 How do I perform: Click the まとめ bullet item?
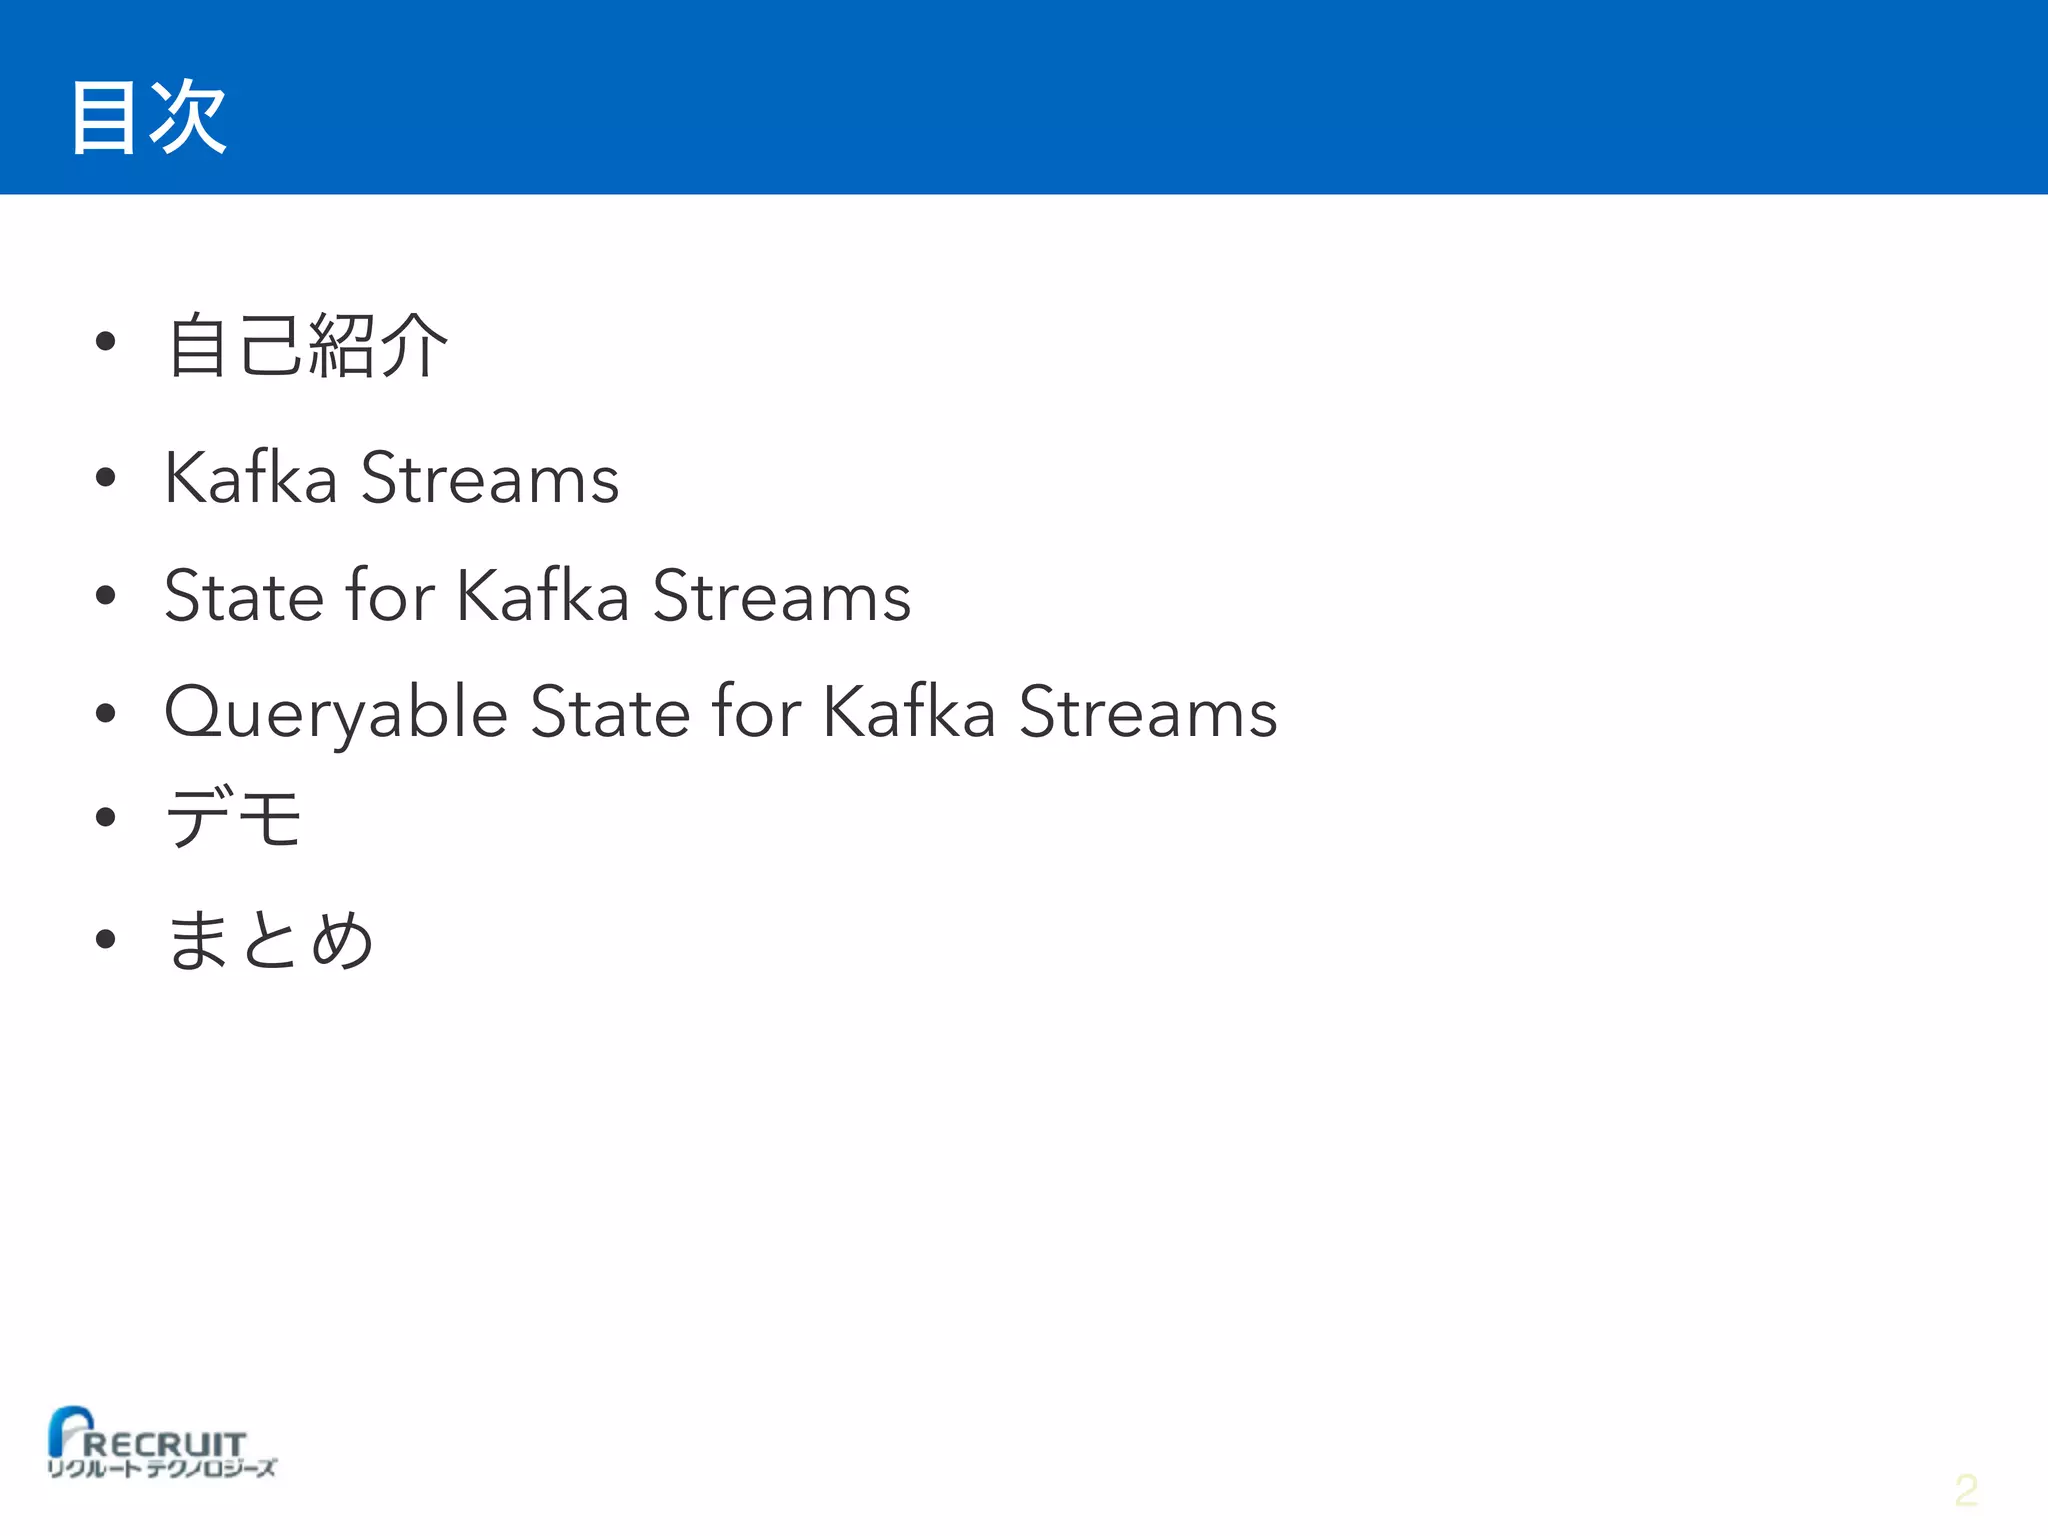coord(270,939)
